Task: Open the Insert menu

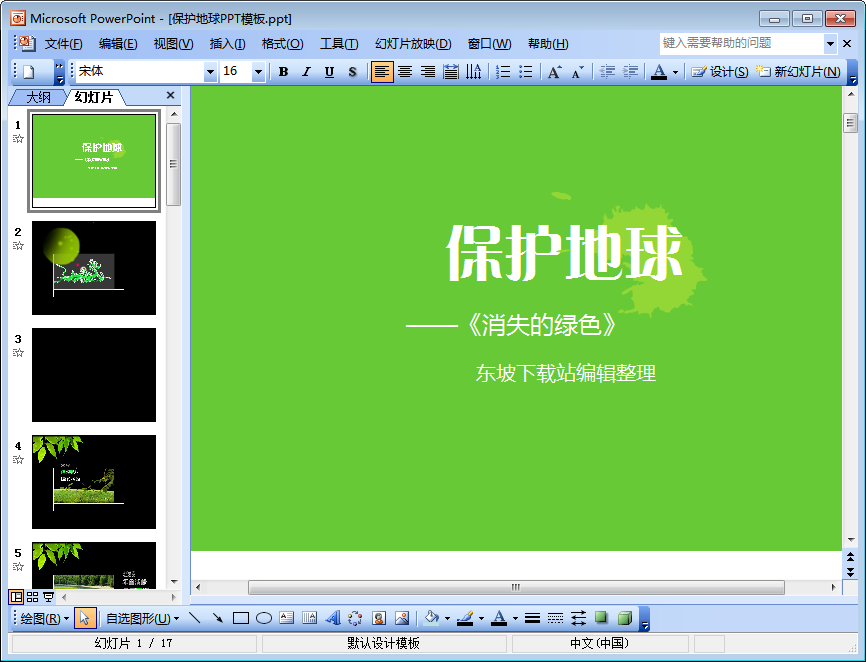Action: 227,44
